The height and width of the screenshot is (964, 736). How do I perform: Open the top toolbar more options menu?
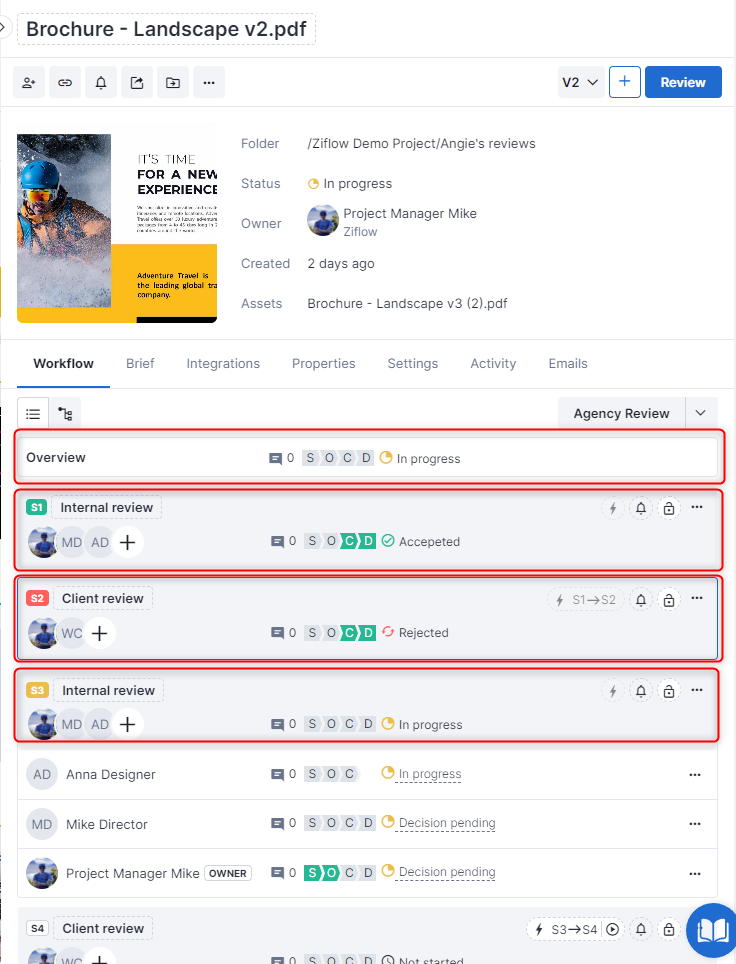coord(209,83)
